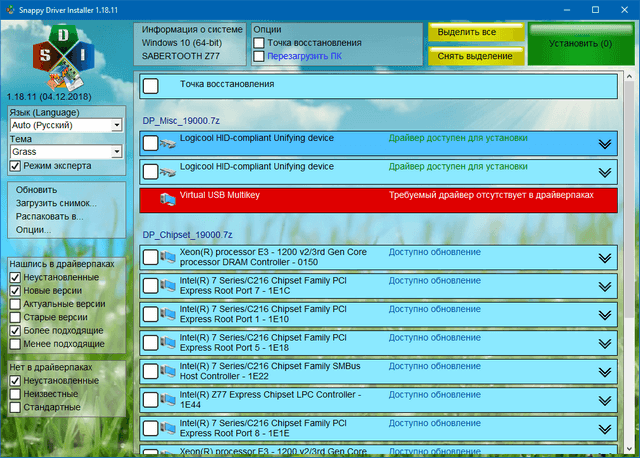This screenshot has width=640, height=458.
Task: Click chipset icon for Root Port 7 - 1E1C
Action: coord(168,286)
